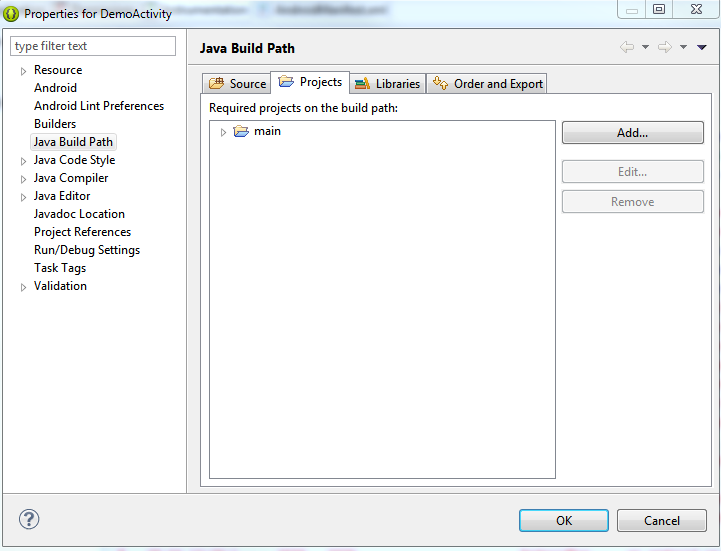Image resolution: width=721 pixels, height=551 pixels.
Task: Select Java Build Path entry
Action: click(73, 142)
